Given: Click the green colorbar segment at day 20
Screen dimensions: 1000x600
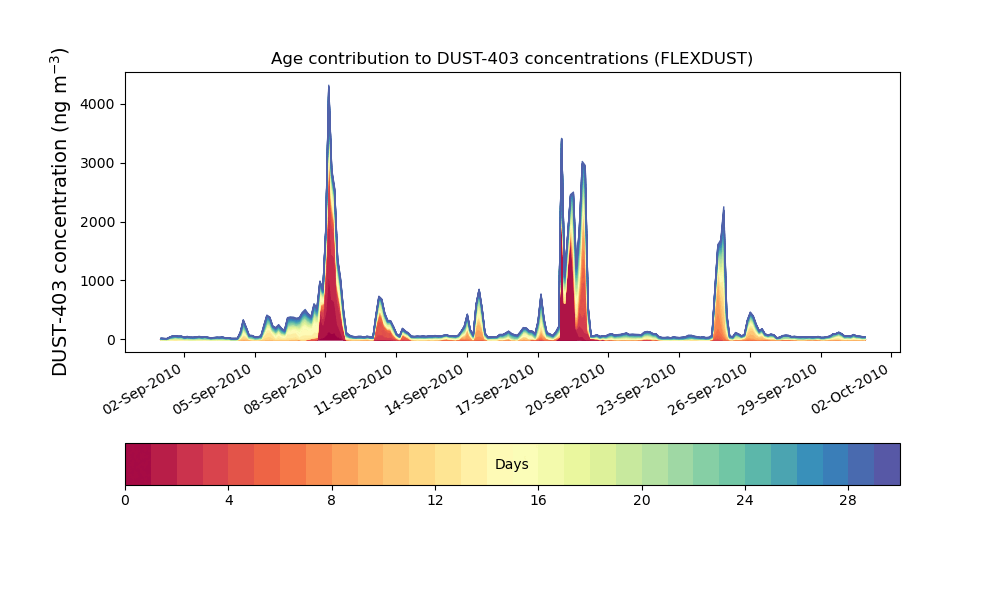Looking at the screenshot, I should [x=655, y=464].
